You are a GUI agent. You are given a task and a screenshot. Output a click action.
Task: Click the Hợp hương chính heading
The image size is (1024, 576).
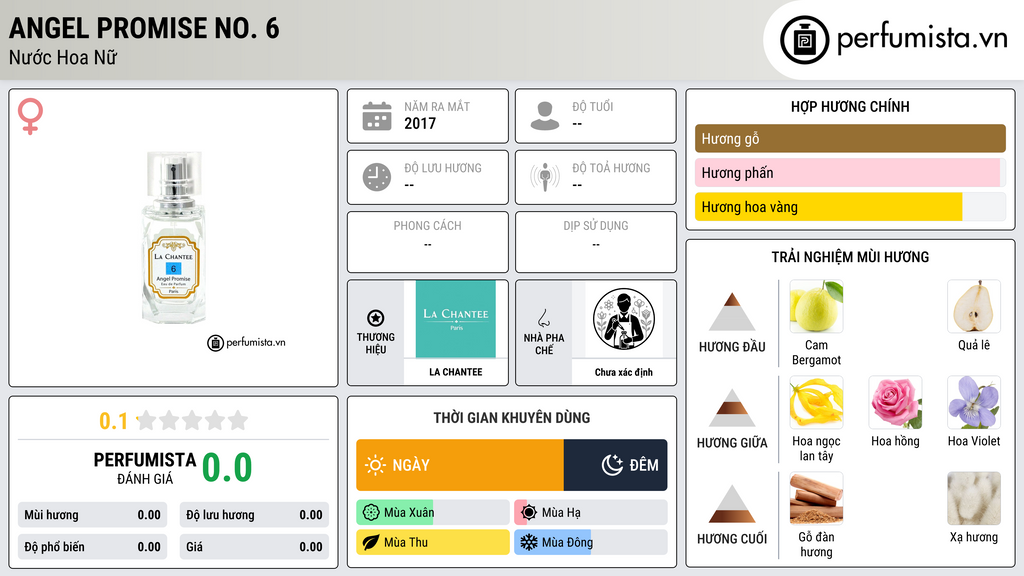(x=850, y=106)
